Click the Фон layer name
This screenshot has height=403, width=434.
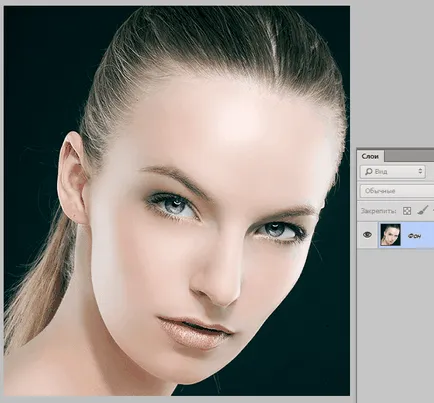pyautogui.click(x=414, y=236)
